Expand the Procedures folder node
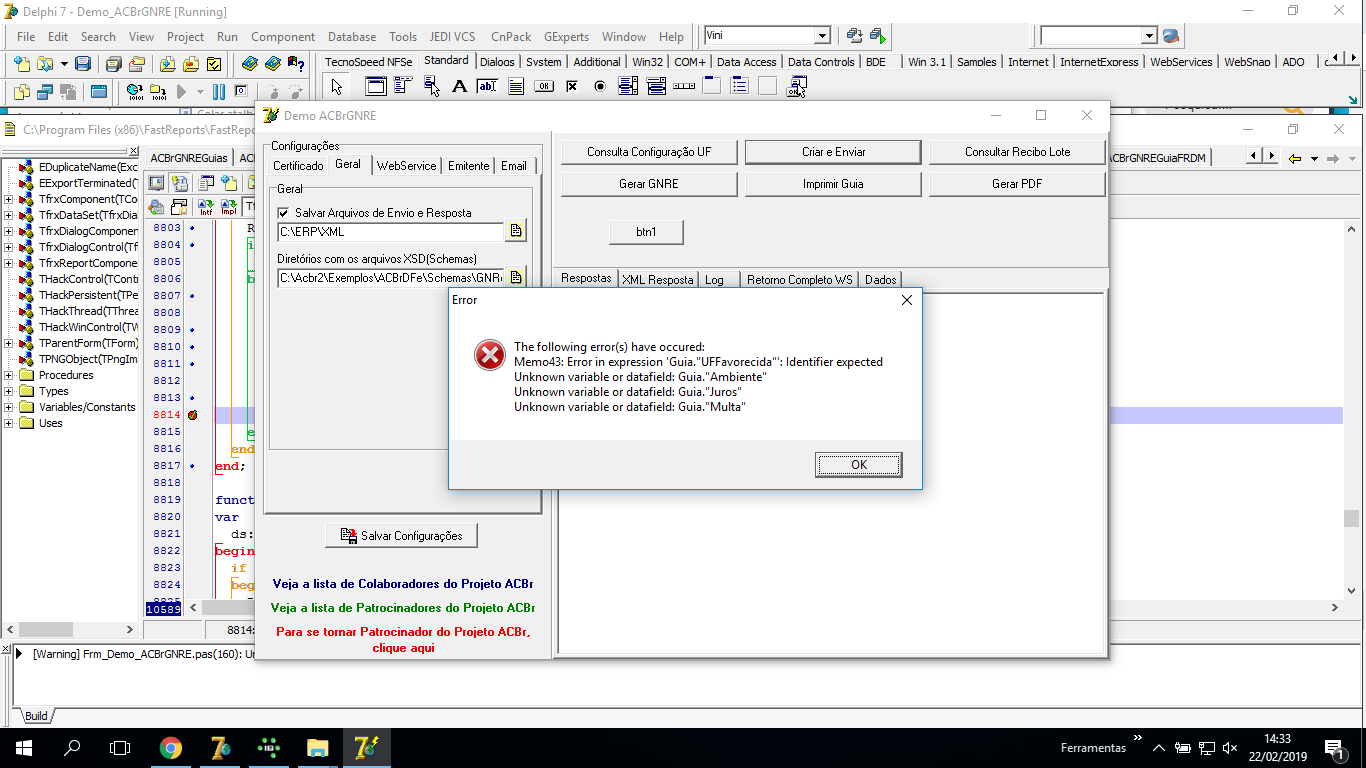Viewport: 1366px width, 768px height. [9, 375]
